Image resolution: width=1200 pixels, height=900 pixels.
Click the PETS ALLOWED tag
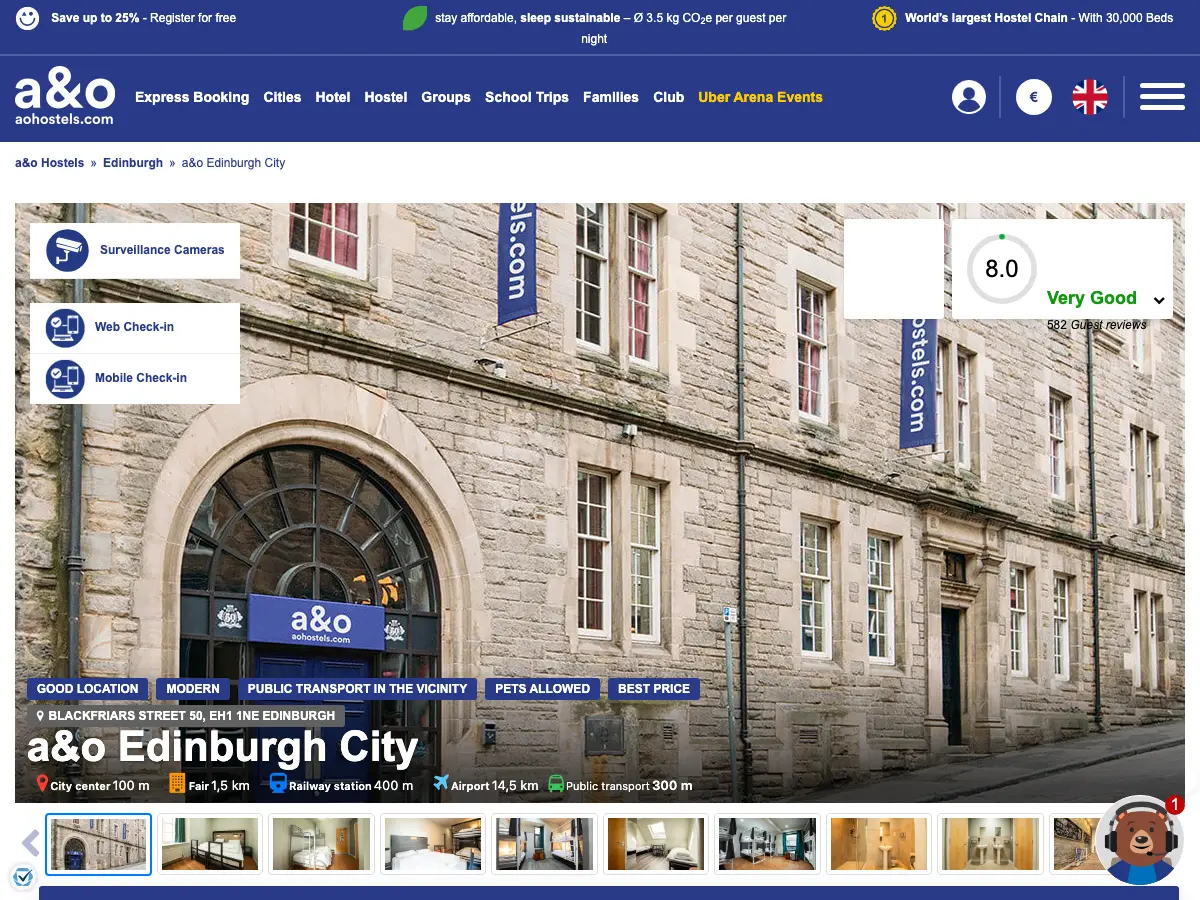(543, 689)
